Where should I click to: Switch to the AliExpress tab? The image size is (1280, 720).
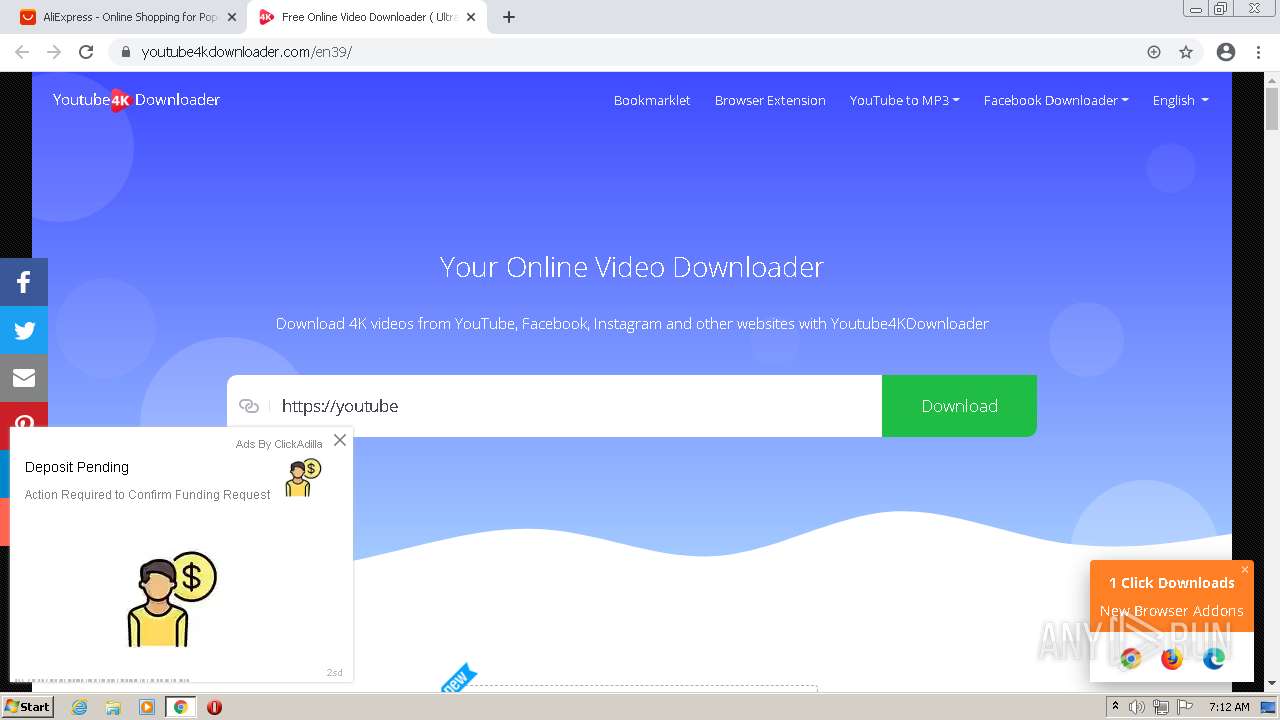pyautogui.click(x=130, y=17)
